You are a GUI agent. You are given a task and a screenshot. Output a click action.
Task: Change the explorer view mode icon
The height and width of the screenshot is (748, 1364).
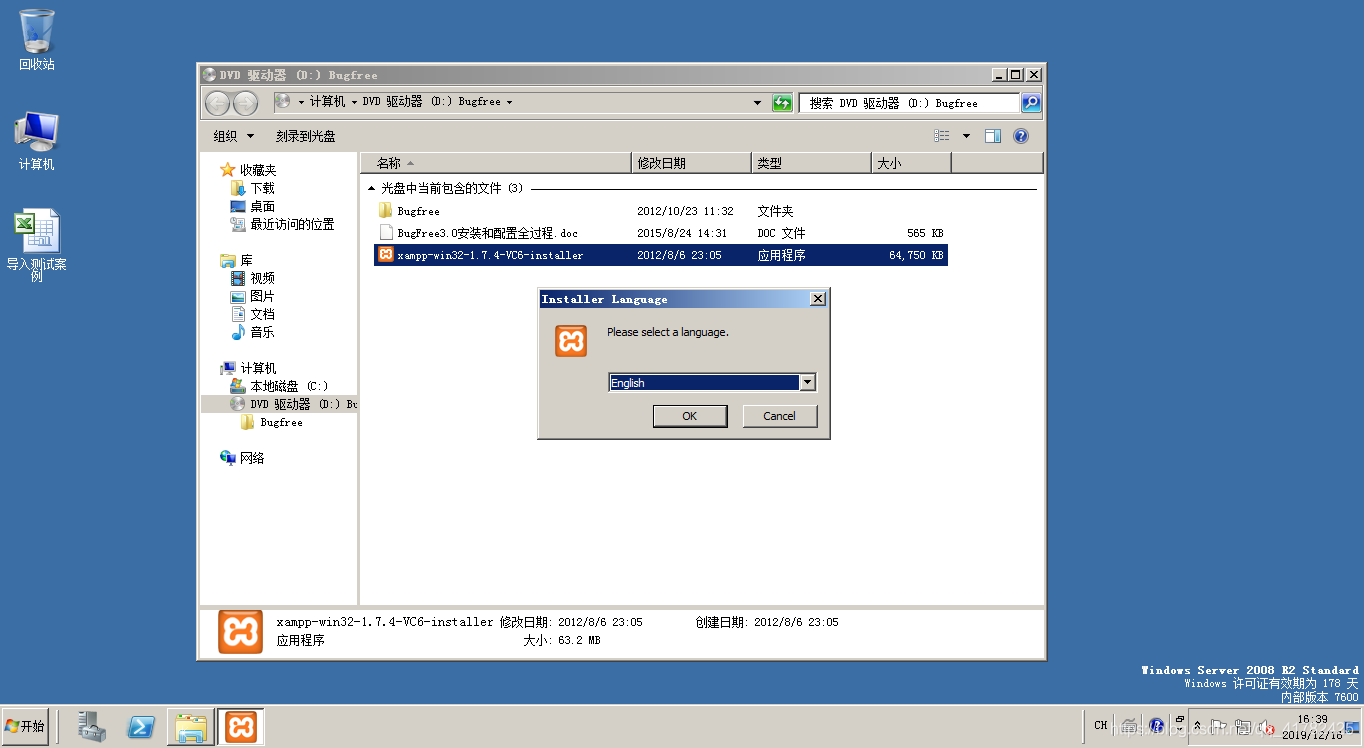tap(942, 136)
